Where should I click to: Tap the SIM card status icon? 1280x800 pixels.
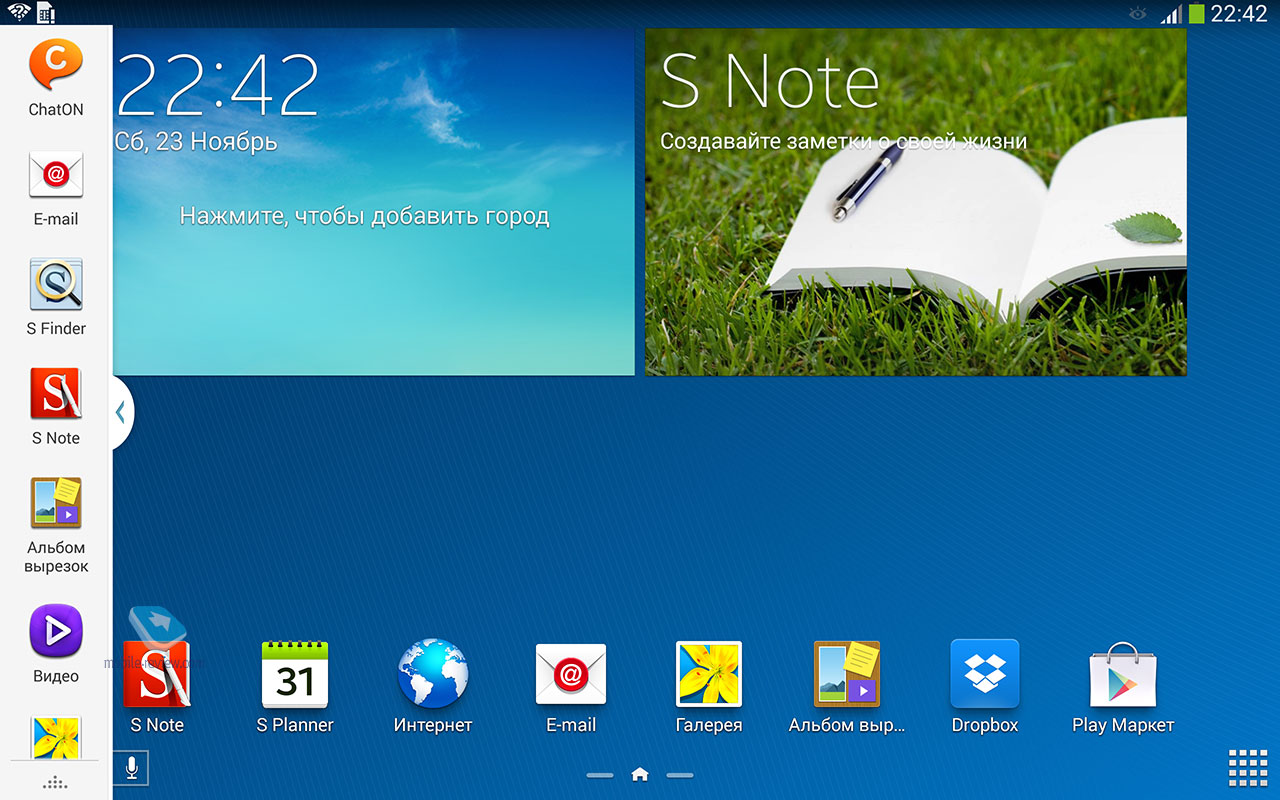point(46,13)
